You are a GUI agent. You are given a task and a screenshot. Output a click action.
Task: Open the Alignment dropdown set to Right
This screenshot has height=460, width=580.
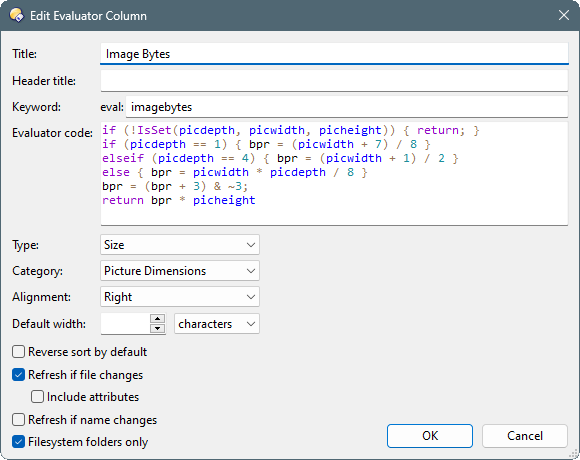click(180, 297)
